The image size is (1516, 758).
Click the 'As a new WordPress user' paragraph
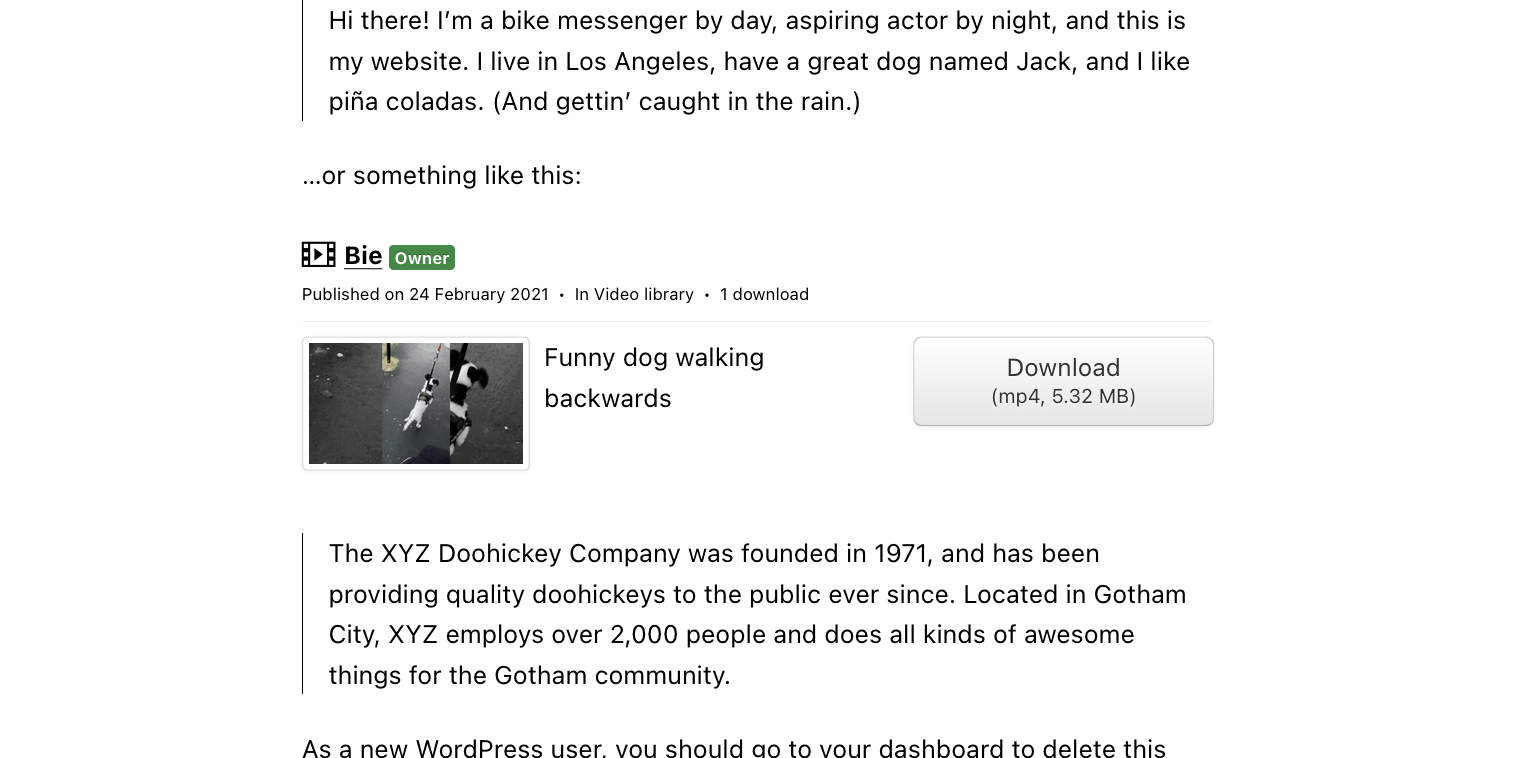click(734, 748)
